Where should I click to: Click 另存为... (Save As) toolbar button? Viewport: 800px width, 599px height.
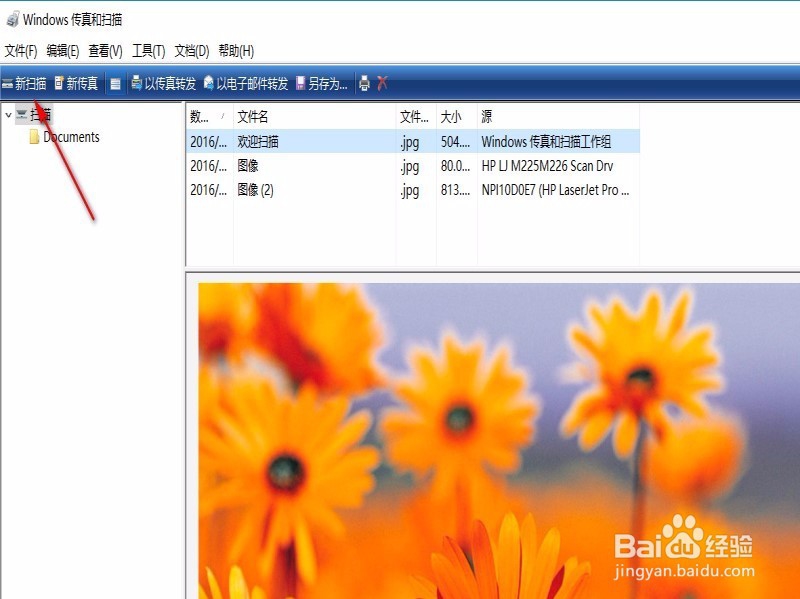tap(322, 83)
